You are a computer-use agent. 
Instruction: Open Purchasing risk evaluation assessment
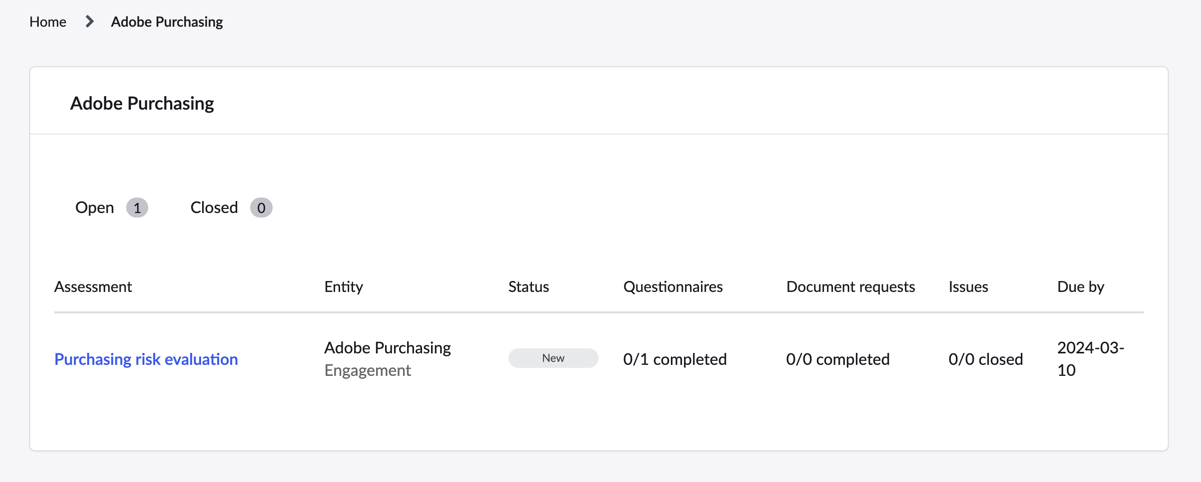[146, 359]
